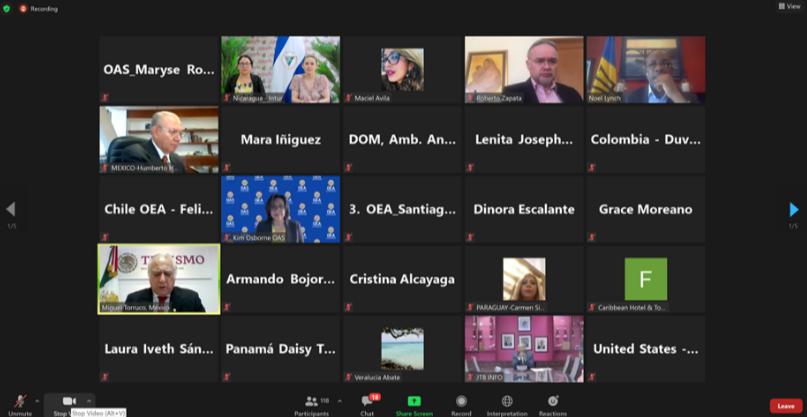
Task: Click the muted mic icon on Dinora Escalante tile
Action: point(470,237)
